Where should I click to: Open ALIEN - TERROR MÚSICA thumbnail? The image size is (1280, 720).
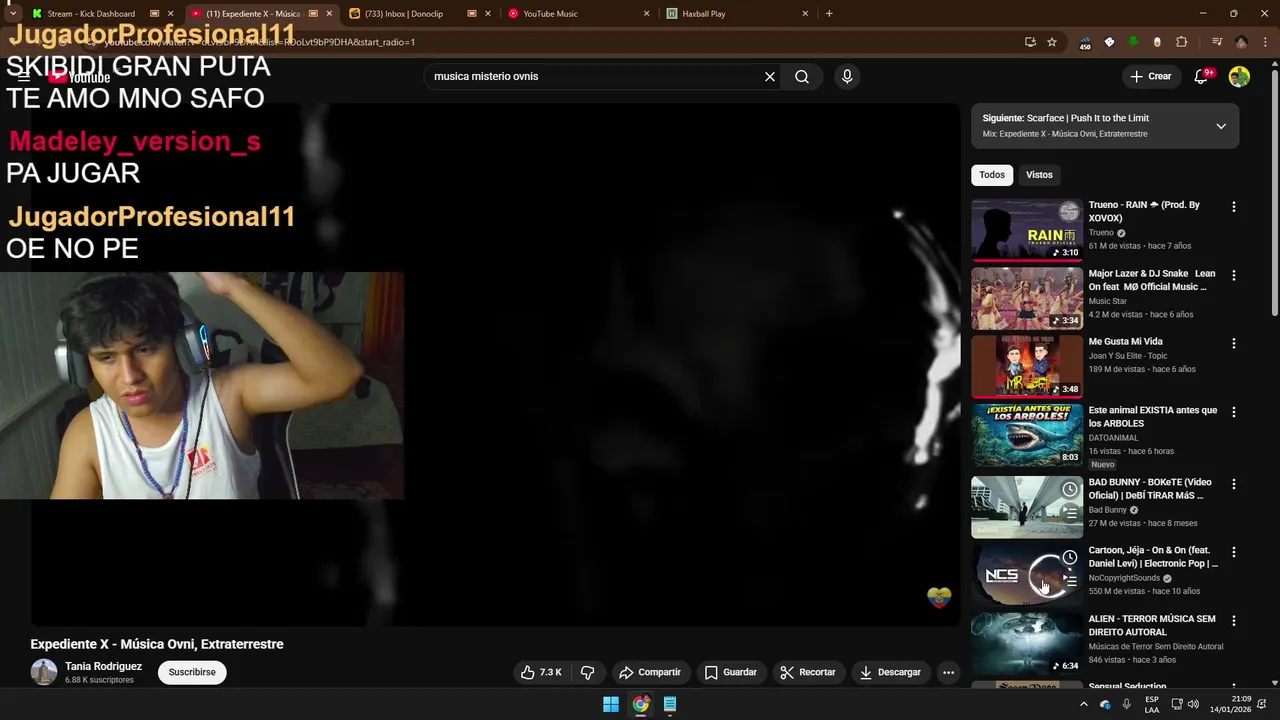(x=1027, y=643)
